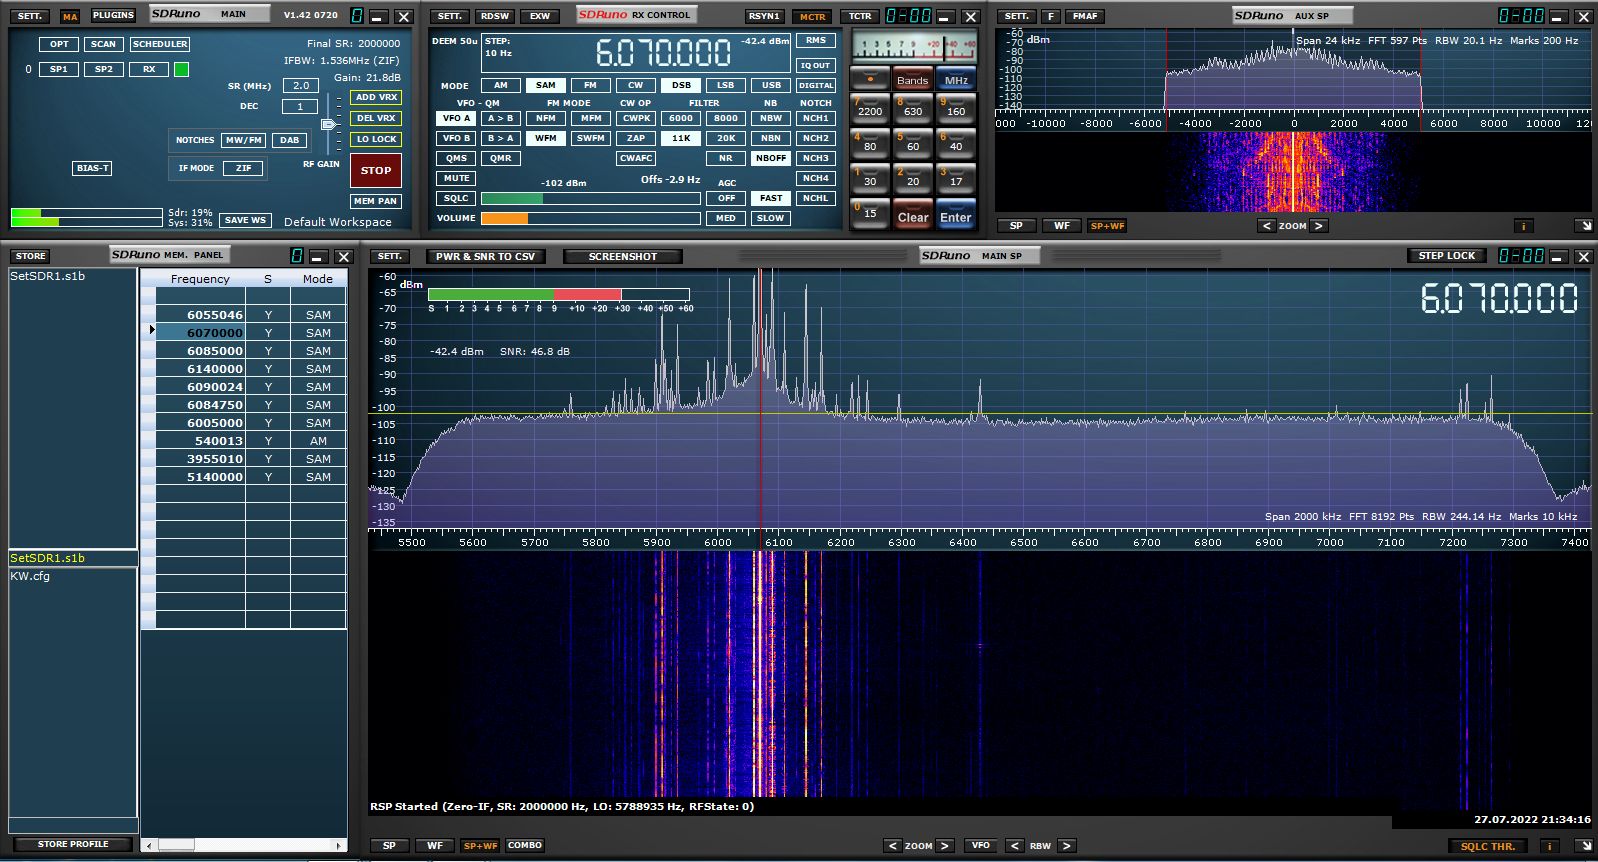Click the resize arrow in Aux SP
This screenshot has height=862, width=1598.
(1583, 226)
